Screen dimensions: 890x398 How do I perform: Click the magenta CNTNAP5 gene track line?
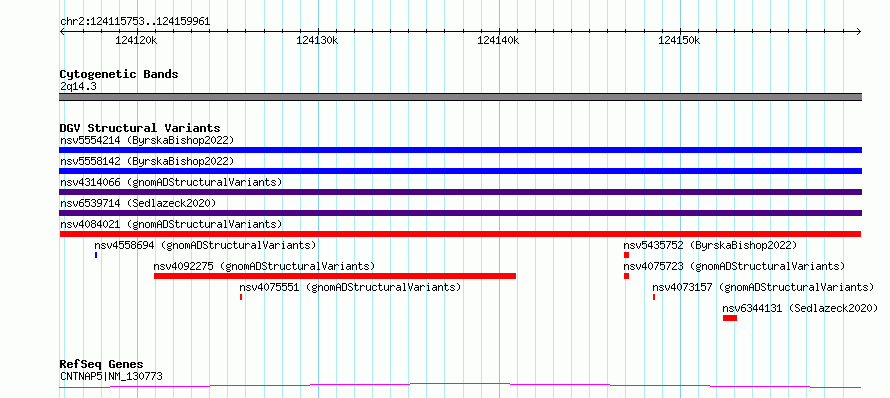460,386
